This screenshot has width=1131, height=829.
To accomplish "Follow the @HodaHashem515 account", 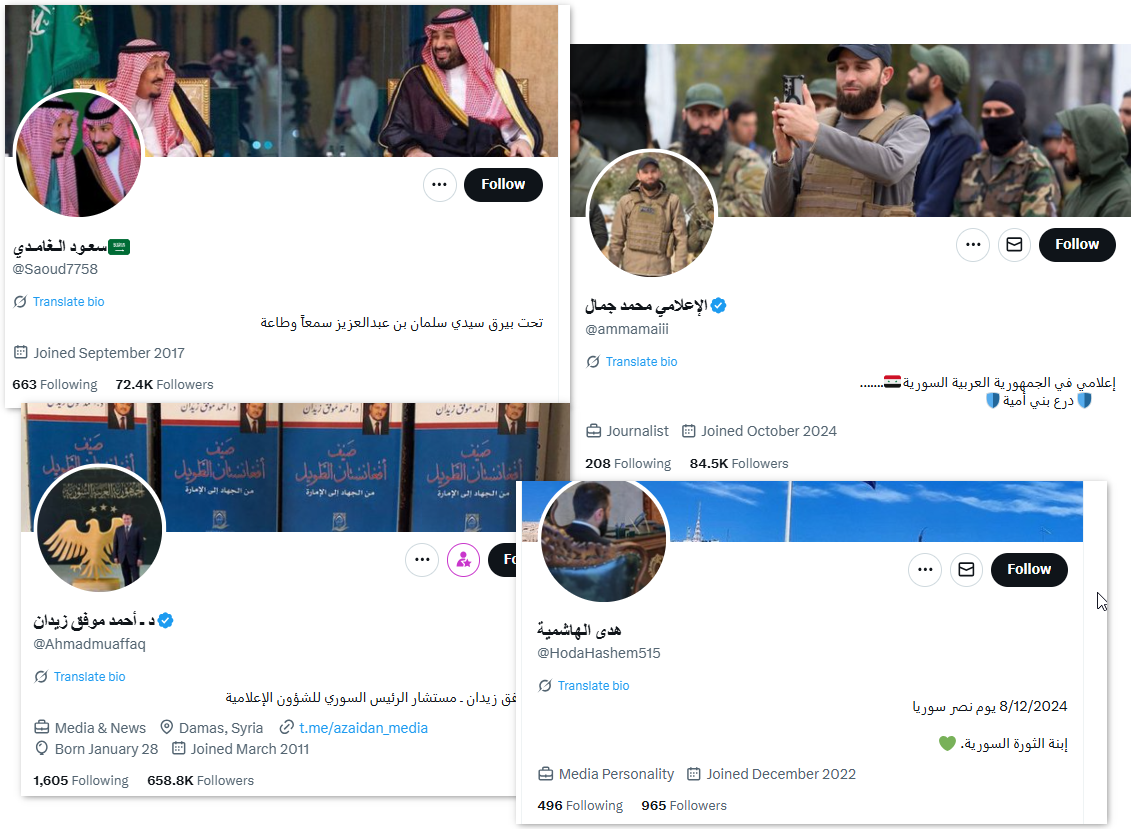I will point(1029,570).
